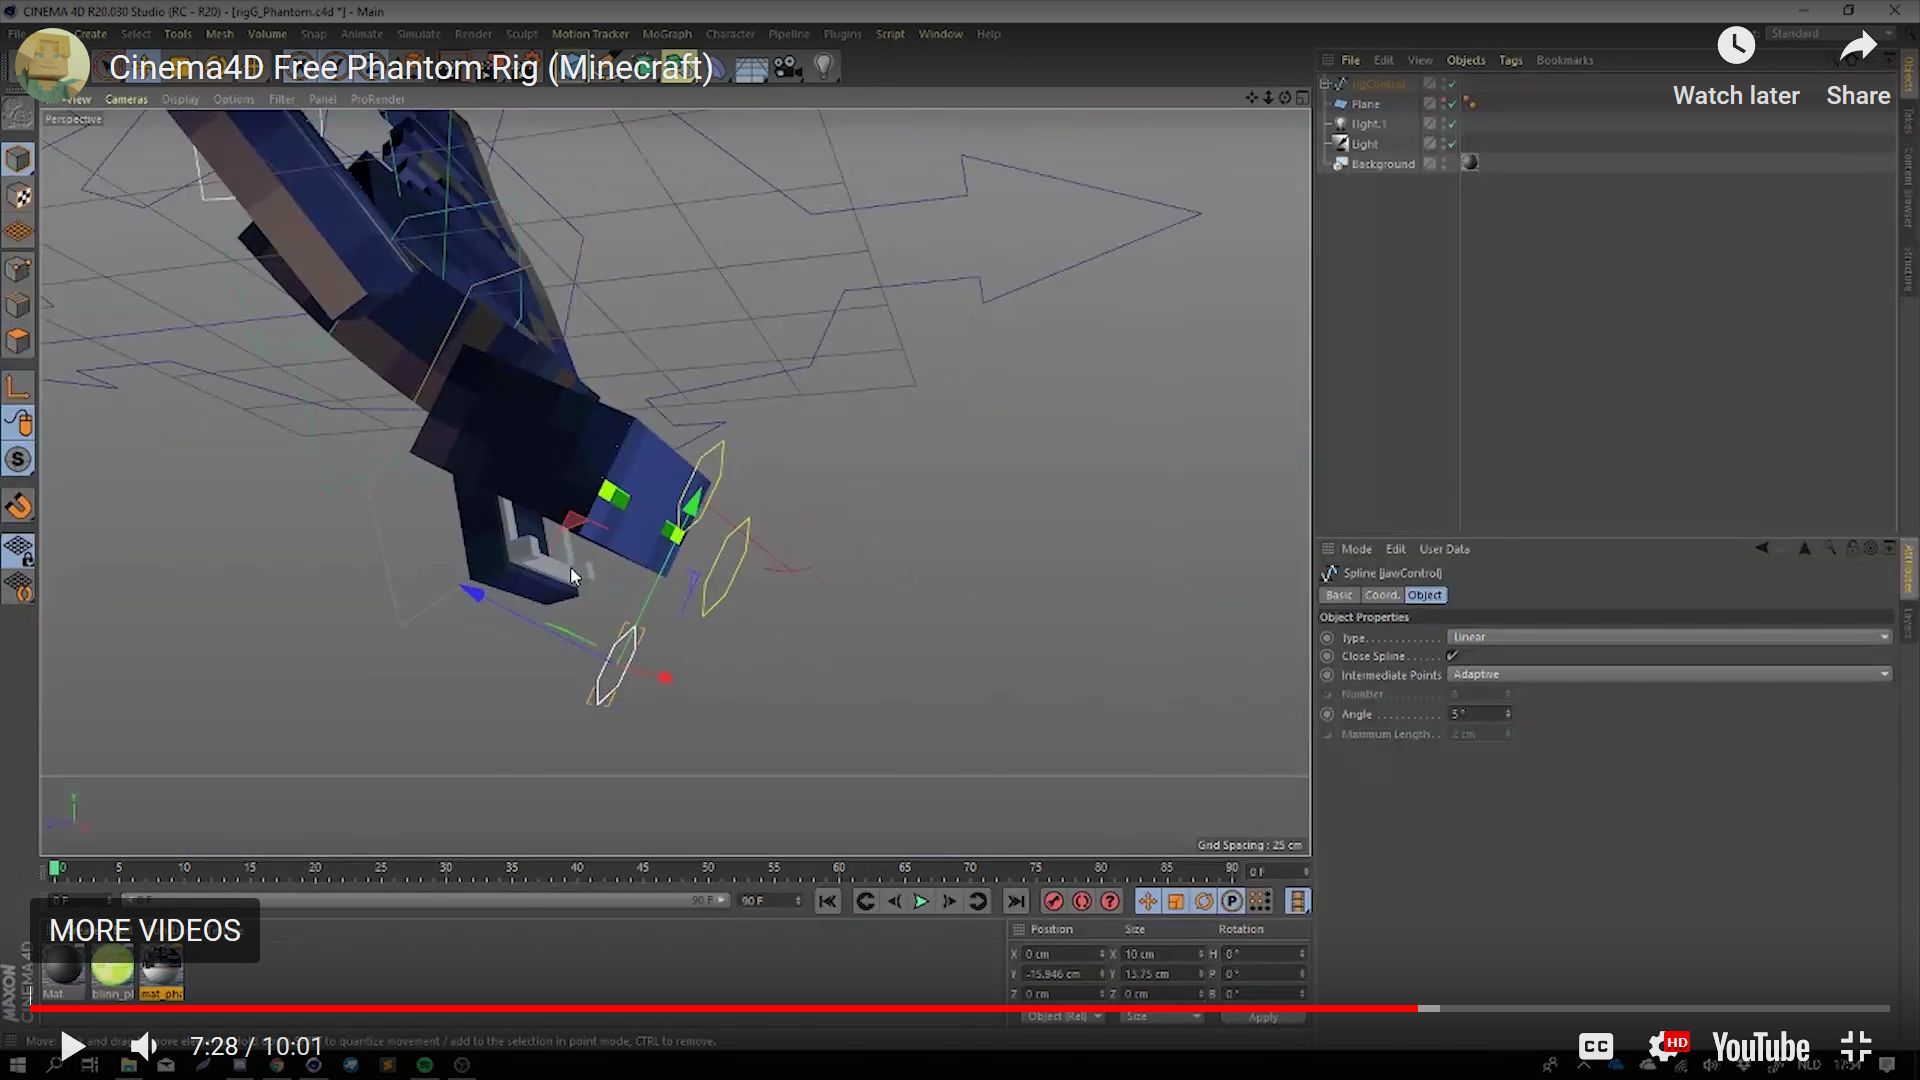Select the Texture mode checkered cube
1920x1080 pixels.
(x=19, y=196)
